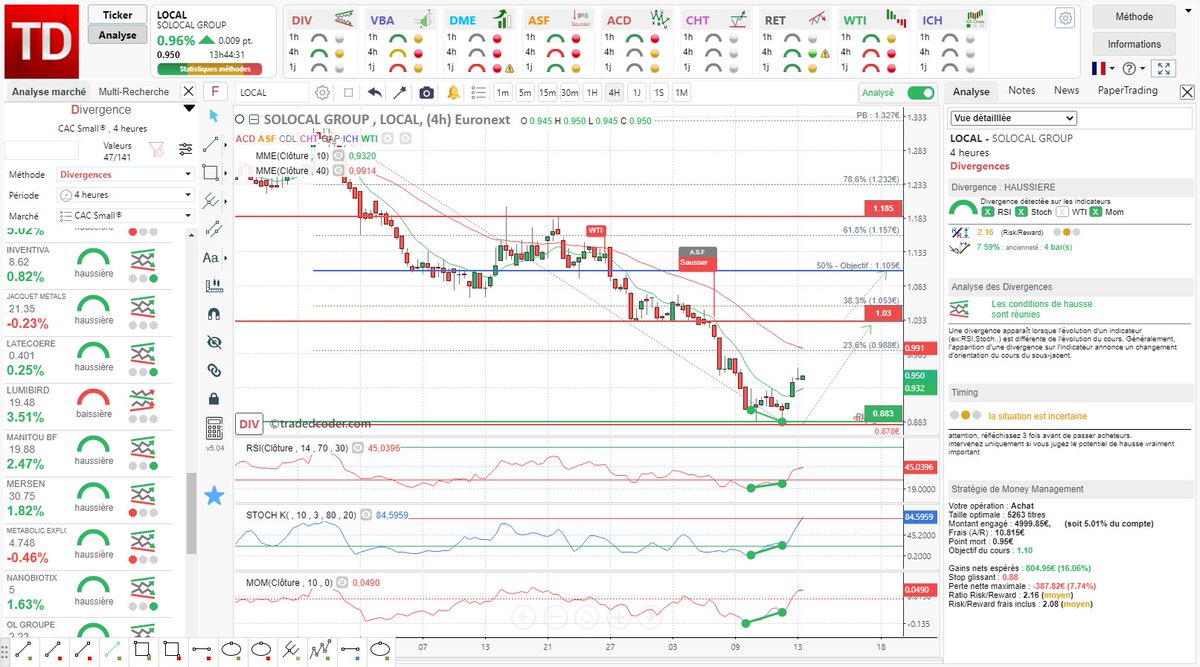1200x667 pixels.
Task: Click the undo arrow in chart toolbar
Action: 375,92
